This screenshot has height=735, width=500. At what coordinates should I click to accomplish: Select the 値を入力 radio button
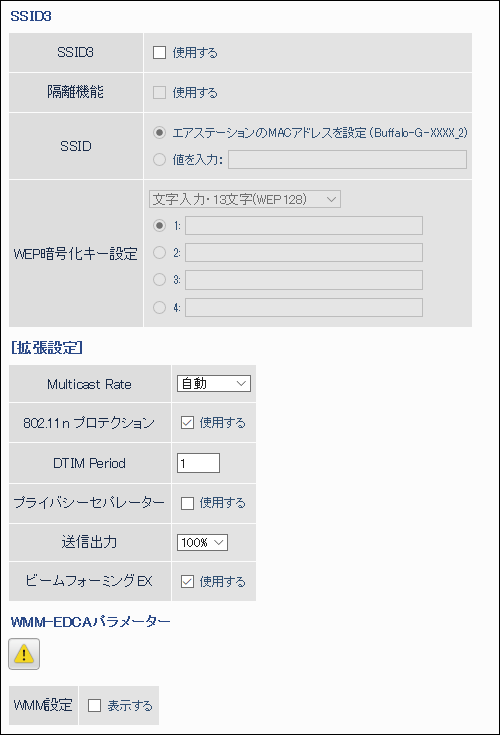[x=159, y=160]
